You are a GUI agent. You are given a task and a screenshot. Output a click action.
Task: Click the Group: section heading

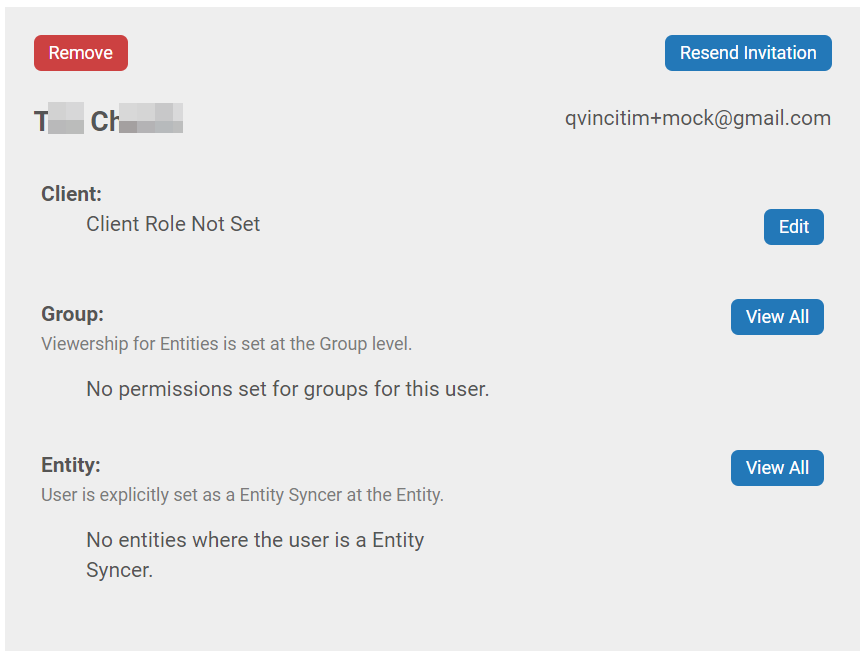point(72,314)
